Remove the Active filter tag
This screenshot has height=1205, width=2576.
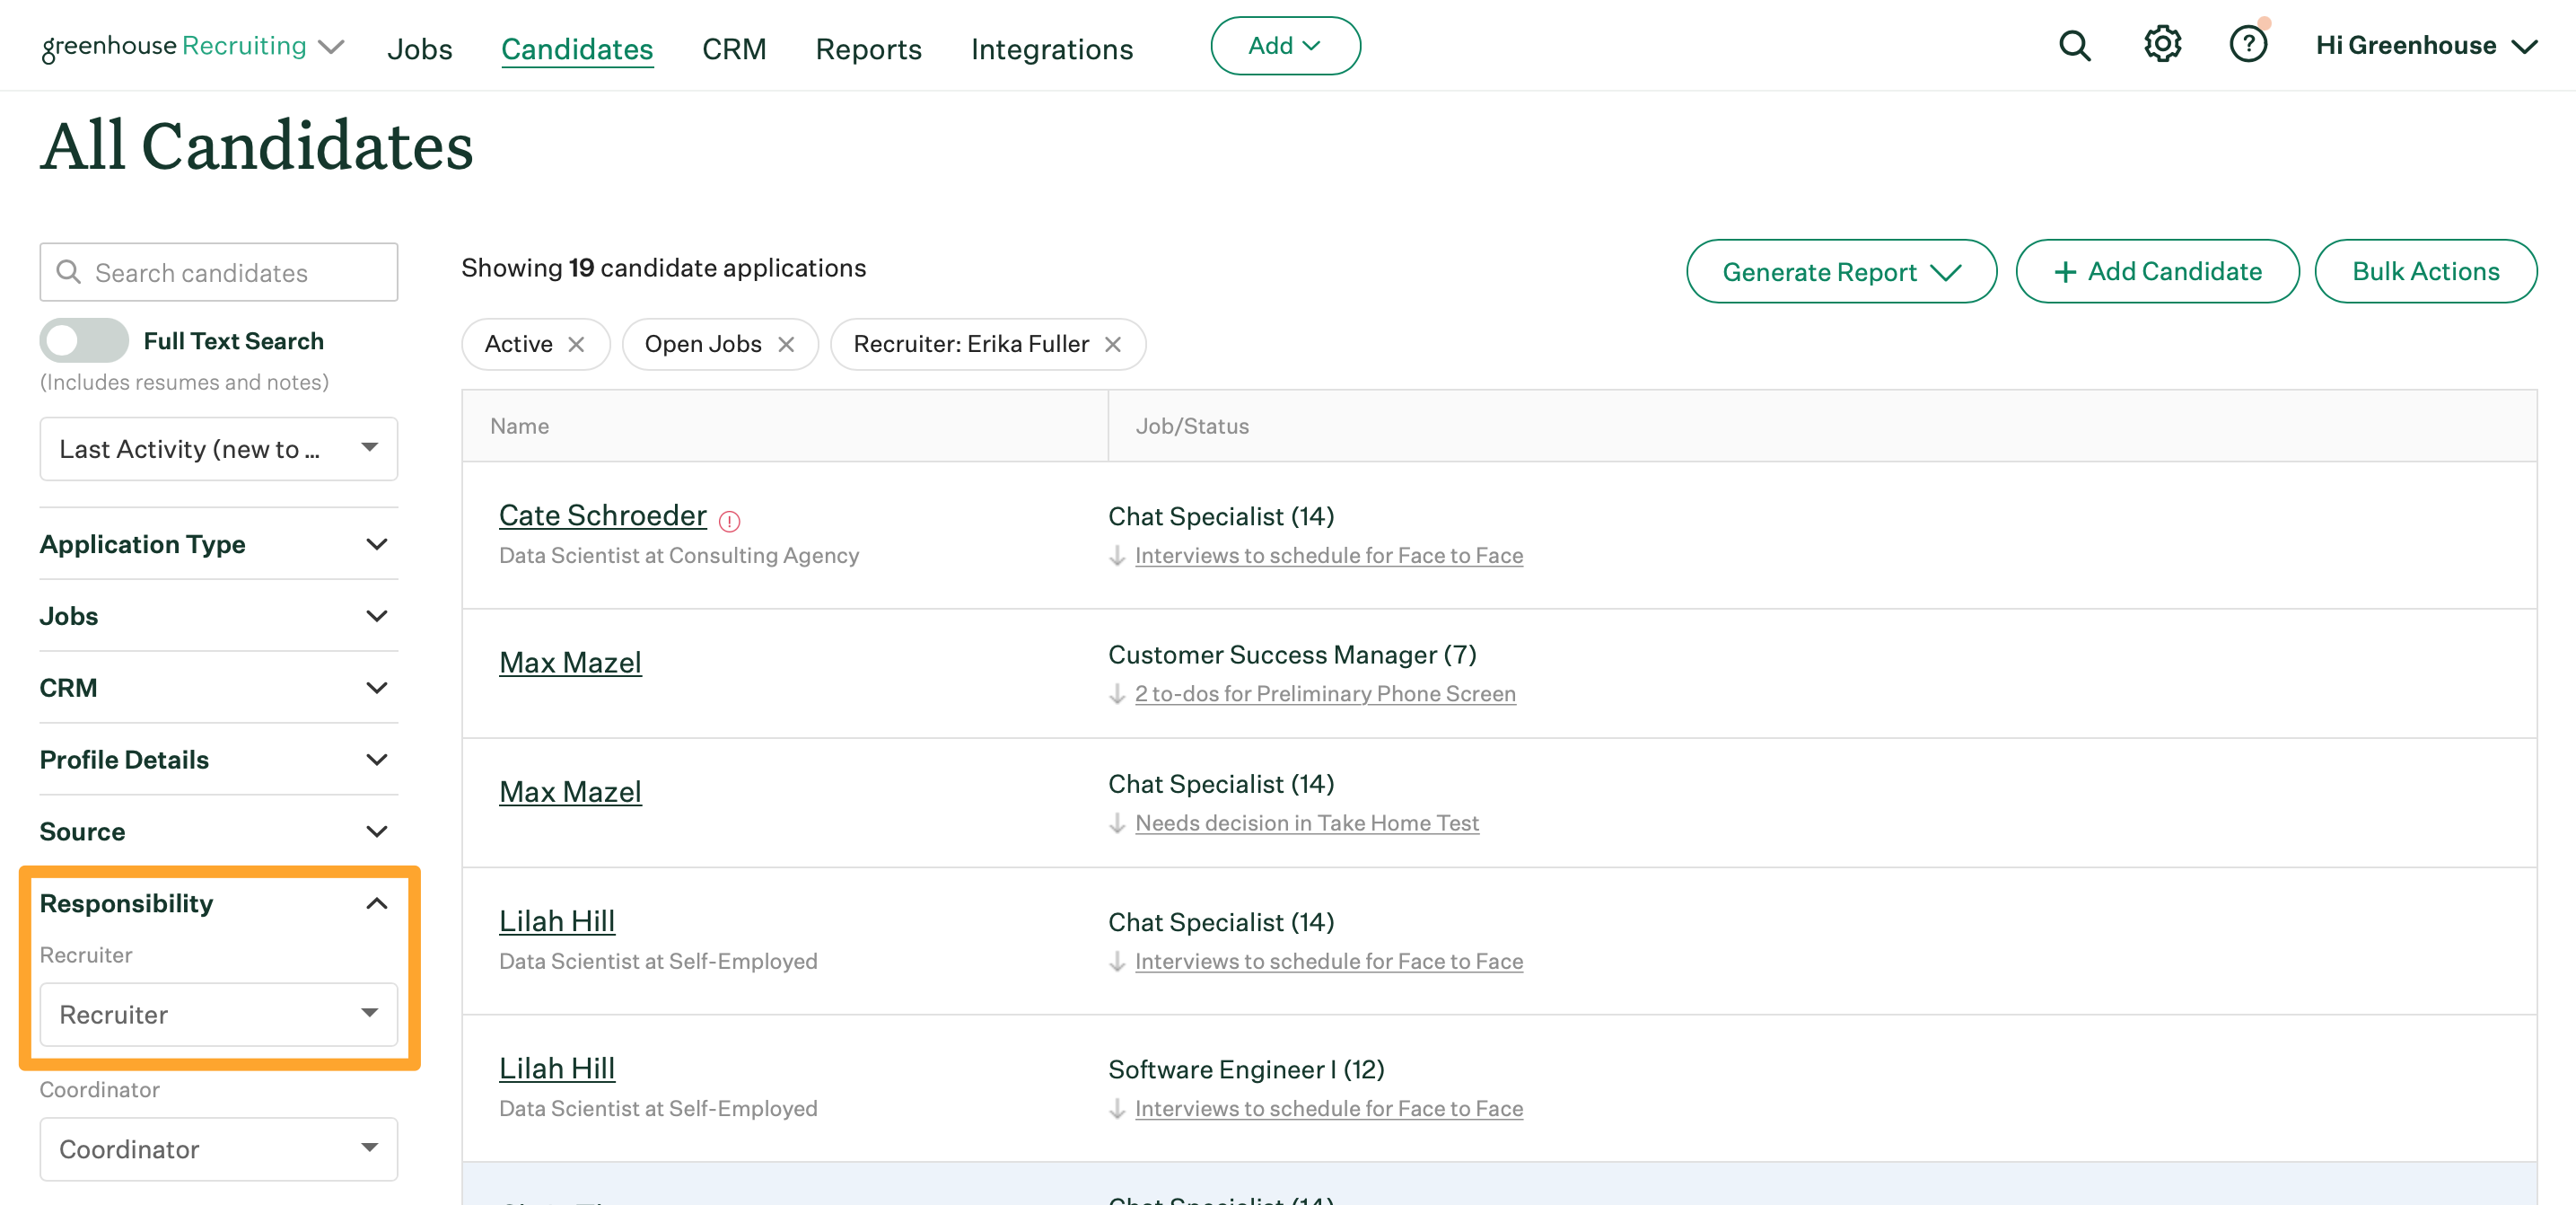pyautogui.click(x=575, y=344)
